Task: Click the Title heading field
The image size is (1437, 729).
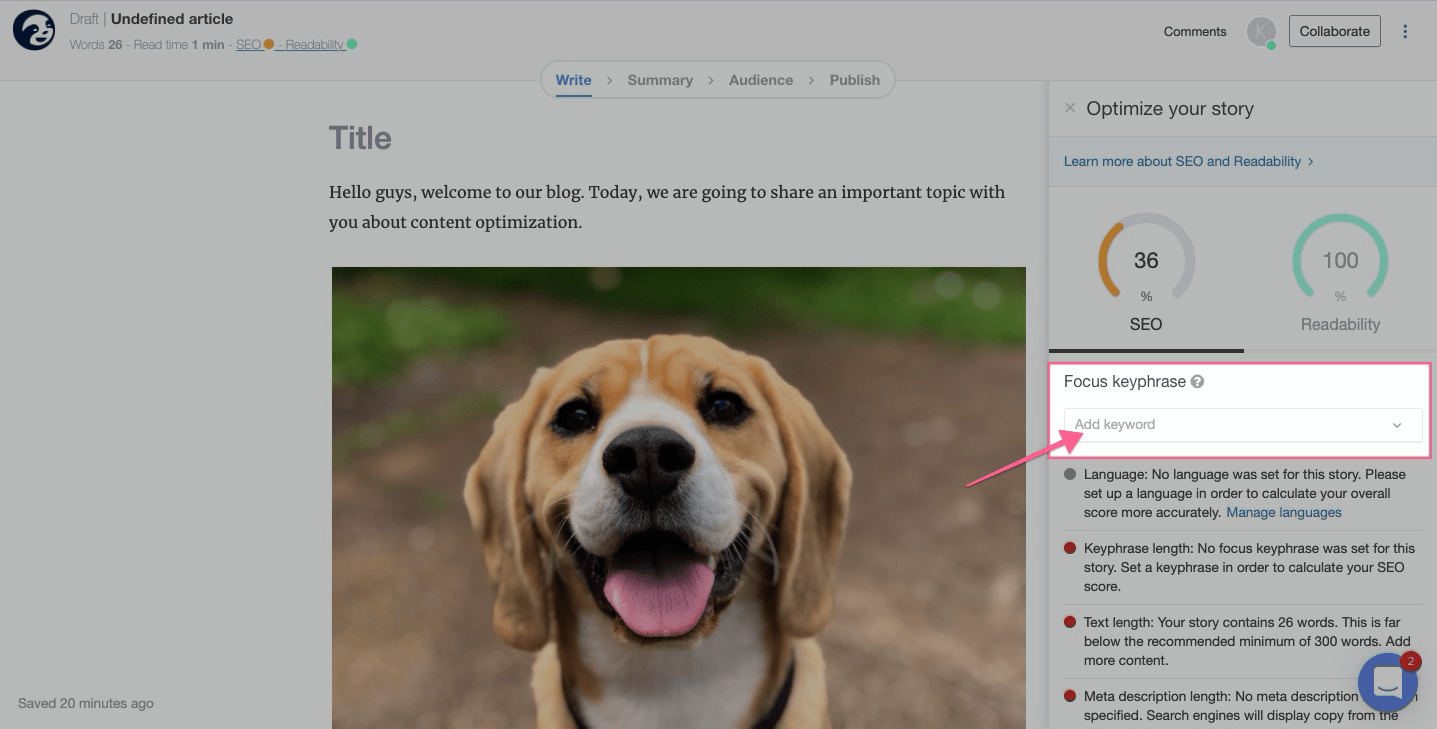Action: click(360, 138)
